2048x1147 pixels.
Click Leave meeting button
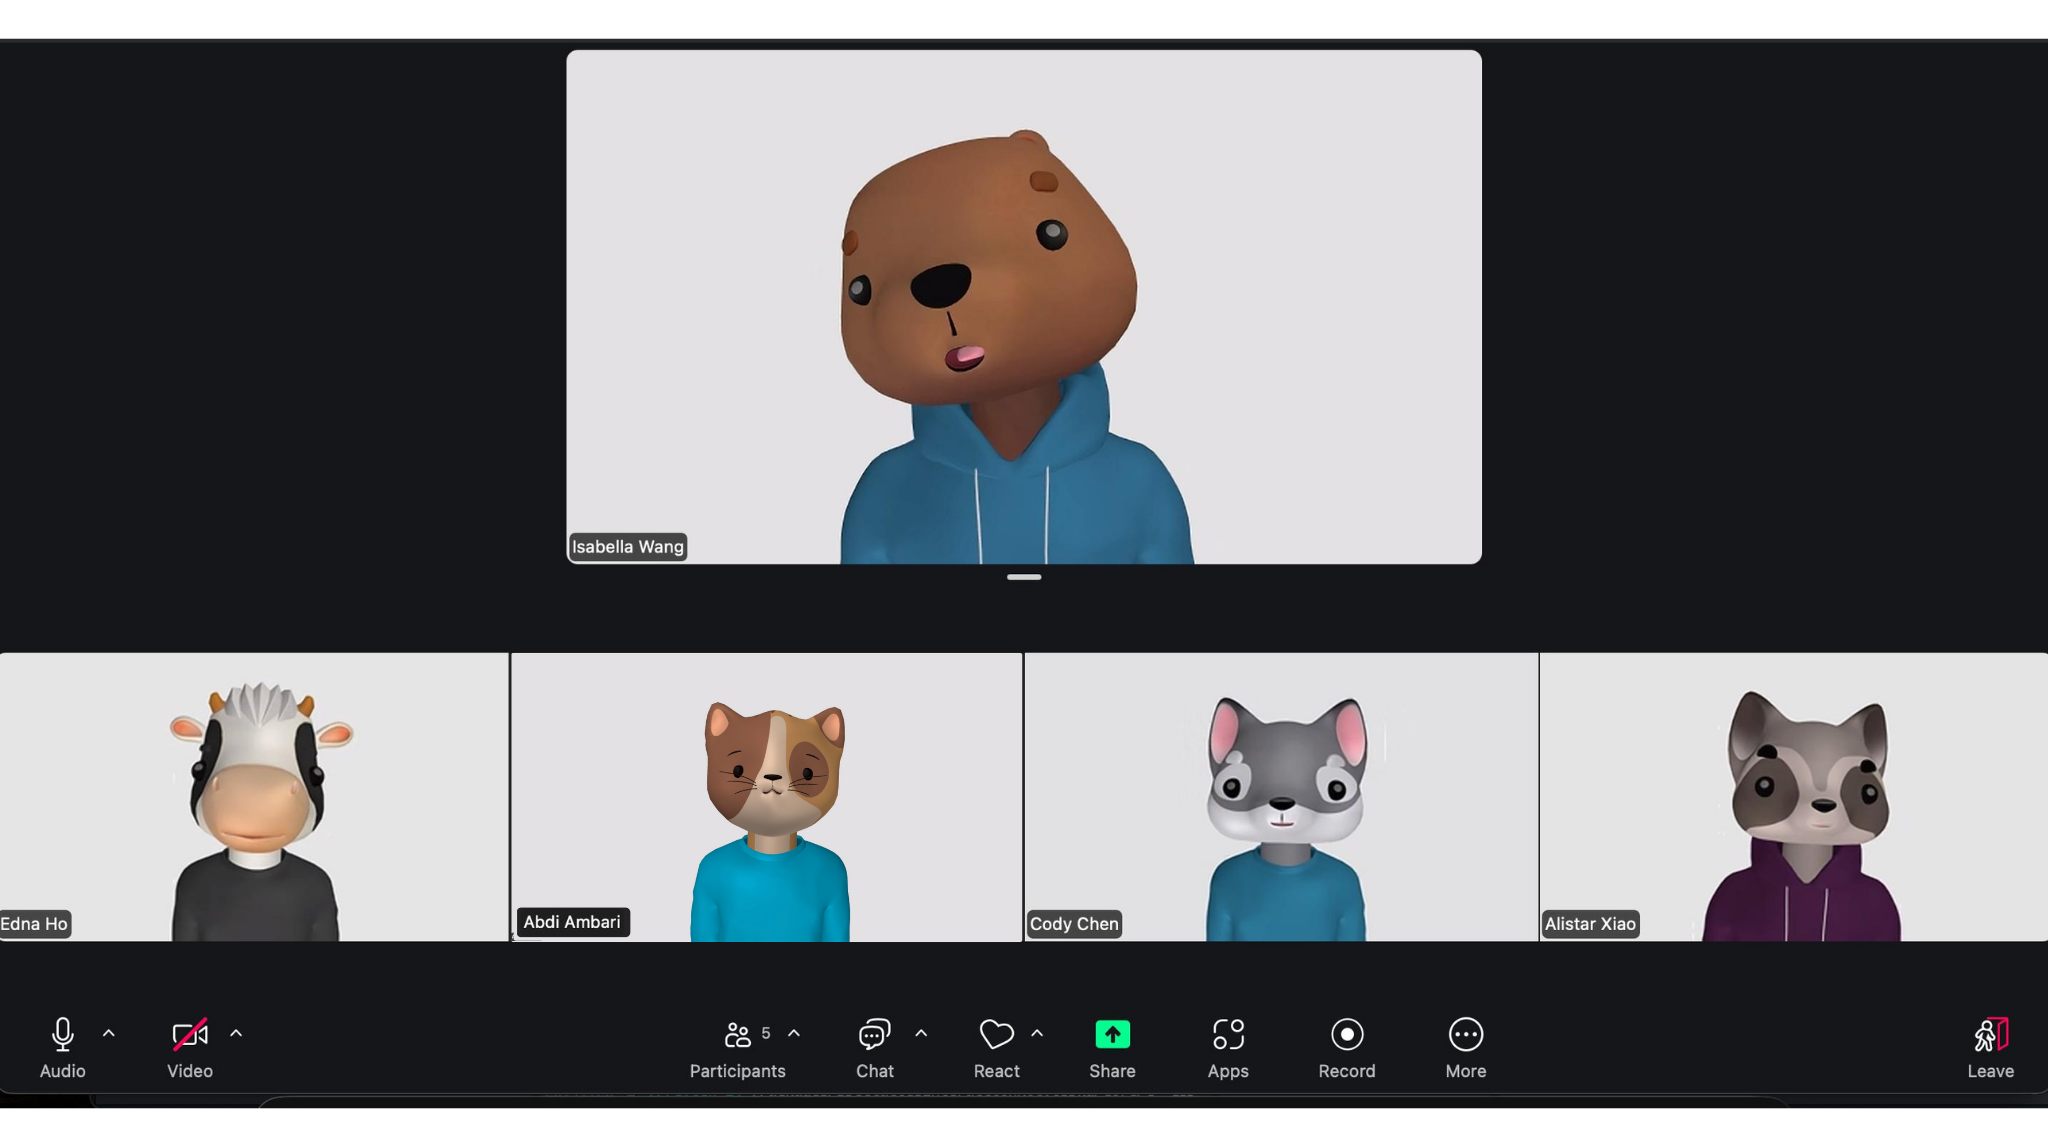click(1990, 1037)
